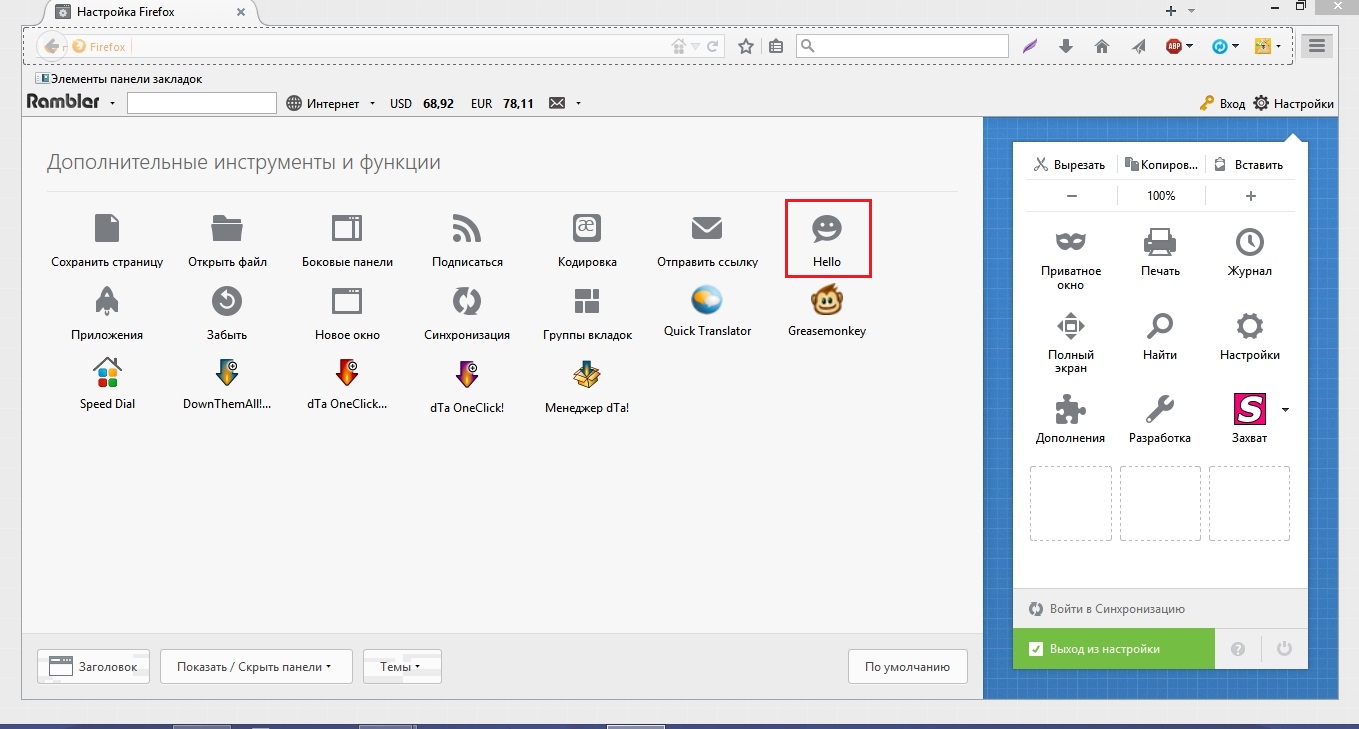
Task: Select the Открыть файл folder icon
Action: [x=227, y=228]
